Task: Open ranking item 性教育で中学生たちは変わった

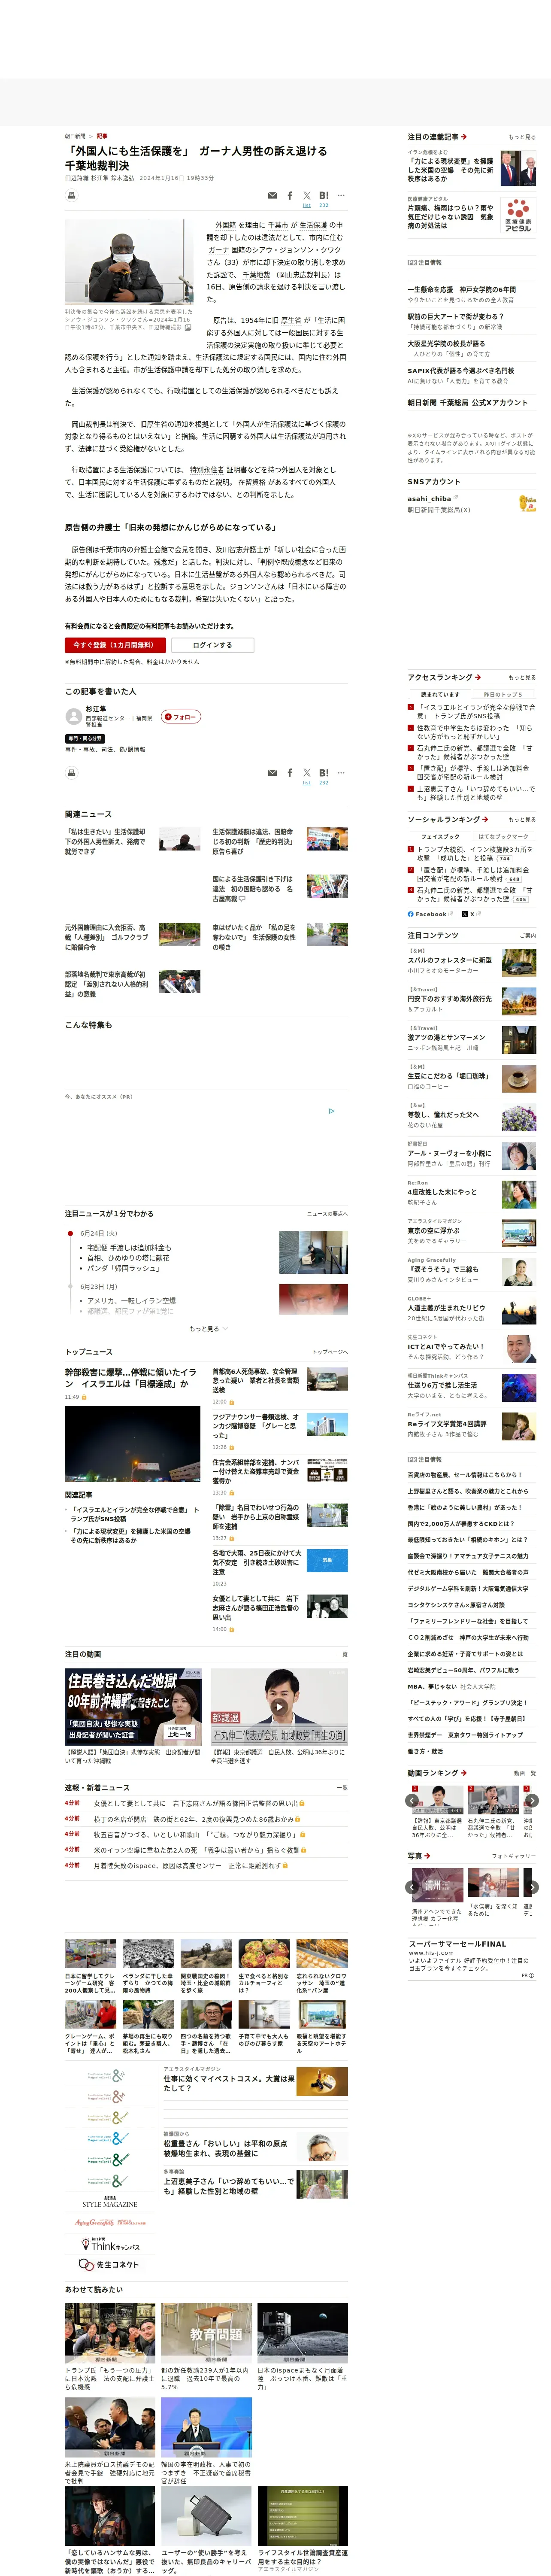Action: pyautogui.click(x=475, y=732)
